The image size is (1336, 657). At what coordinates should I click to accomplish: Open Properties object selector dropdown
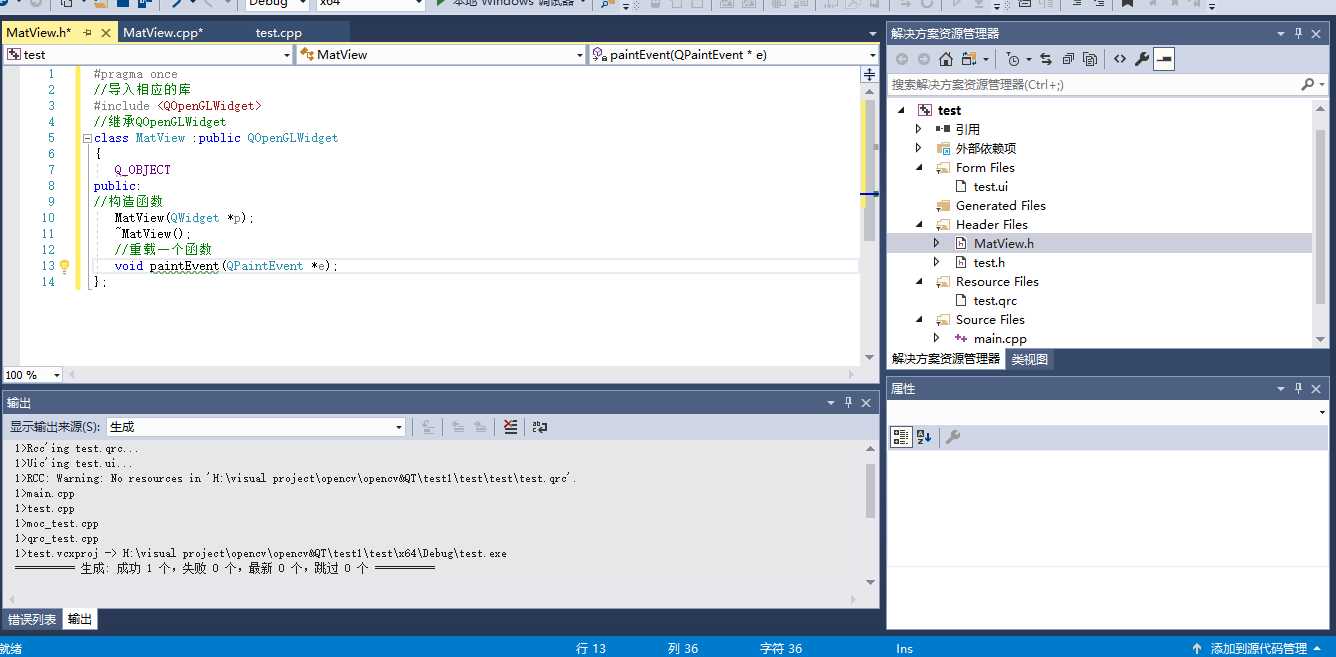(x=1322, y=412)
